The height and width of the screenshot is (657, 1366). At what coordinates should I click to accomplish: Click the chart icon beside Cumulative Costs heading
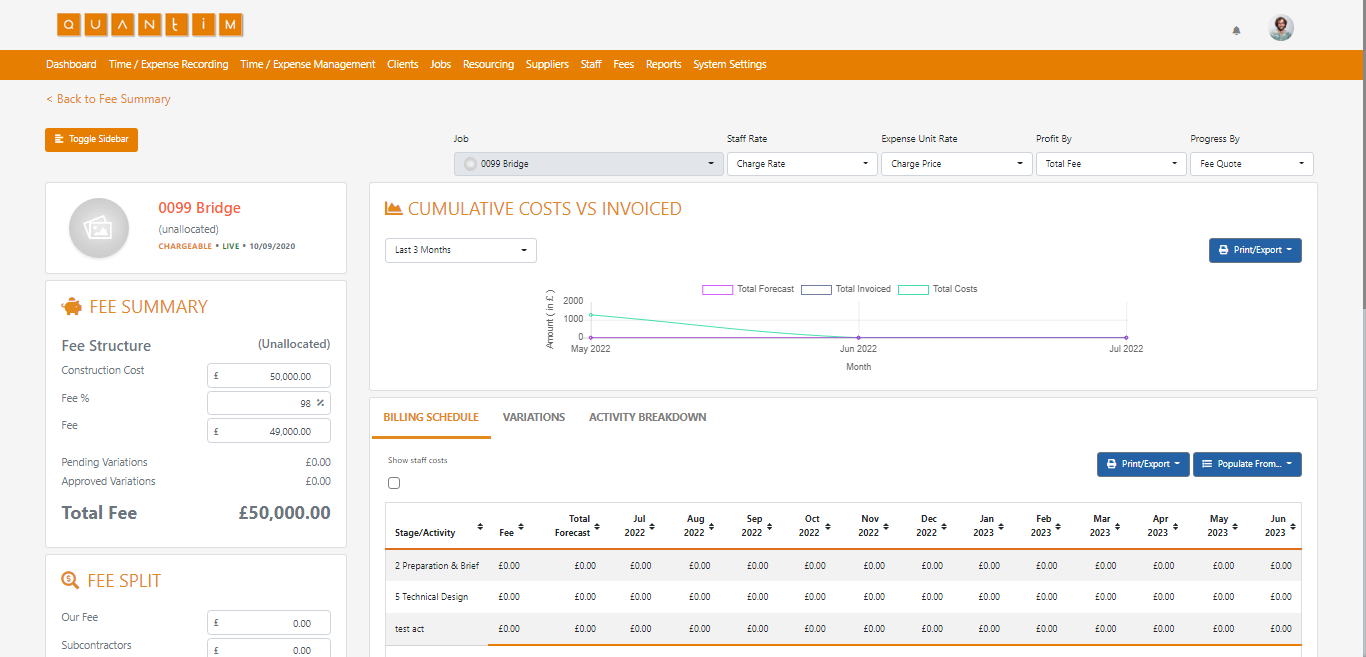[x=392, y=207]
